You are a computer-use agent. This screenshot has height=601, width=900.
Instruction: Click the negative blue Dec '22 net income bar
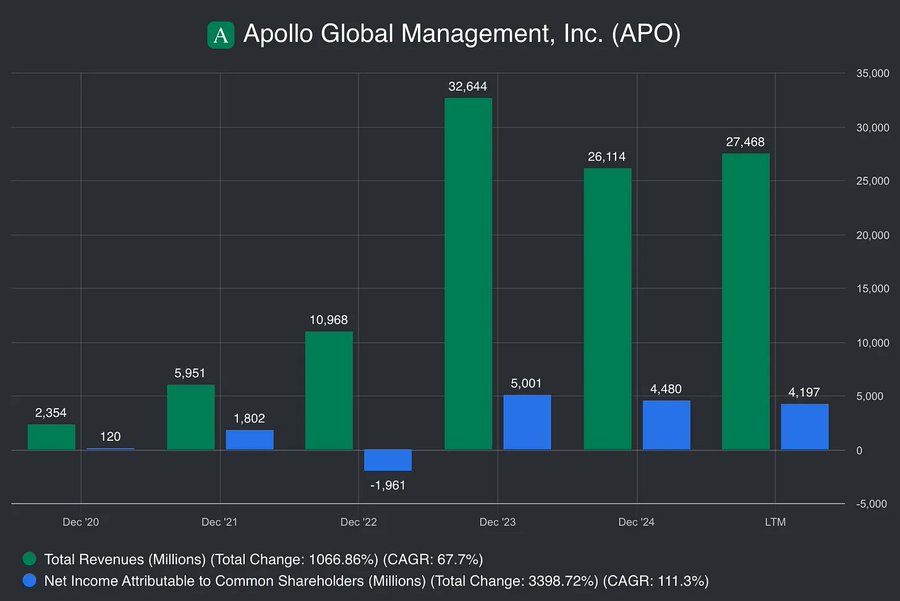(x=388, y=460)
